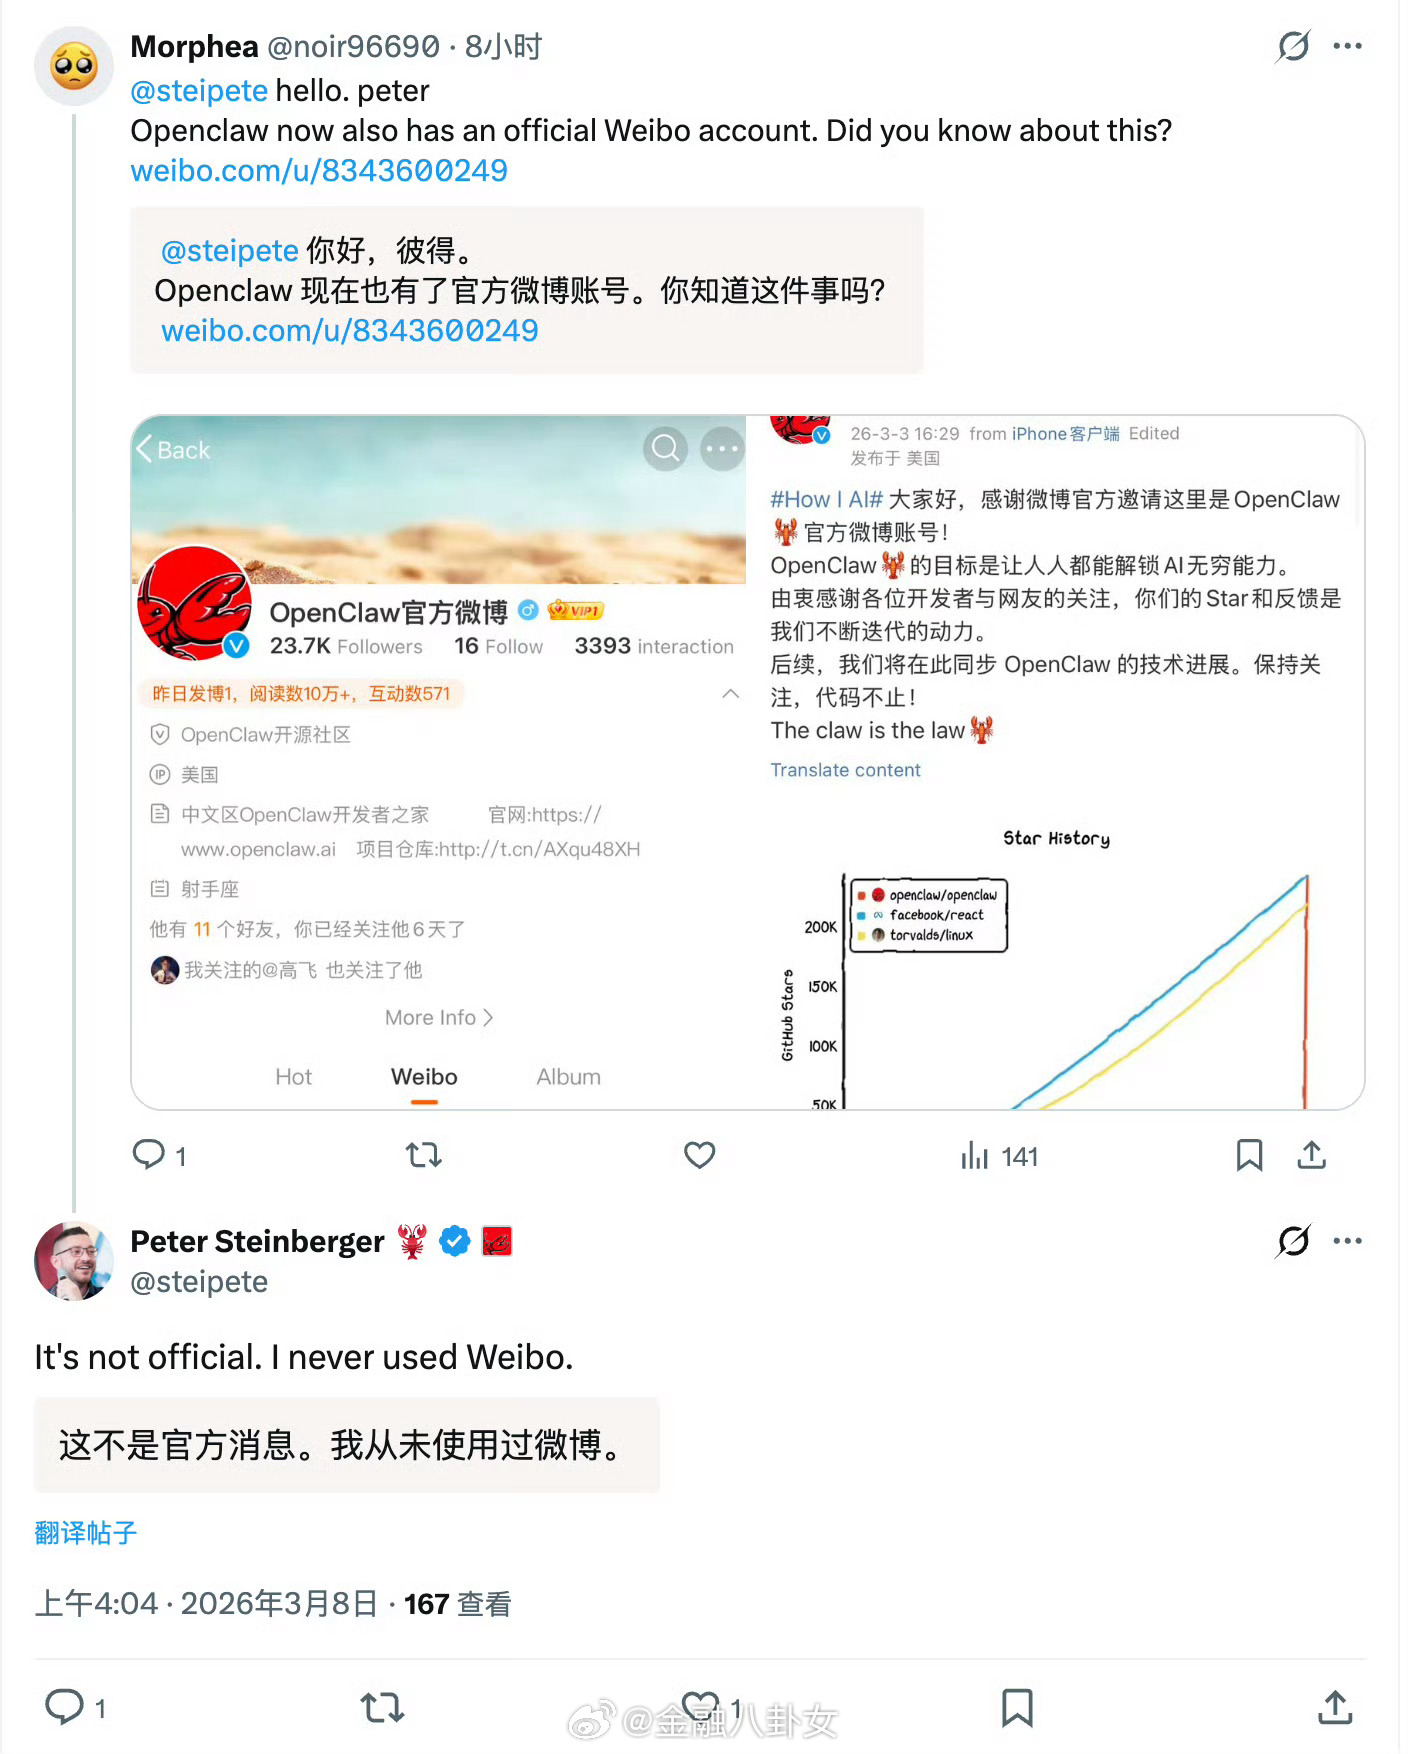Click the 翻译帖子 translate post link
Image resolution: width=1408 pixels, height=1754 pixels.
click(x=86, y=1533)
